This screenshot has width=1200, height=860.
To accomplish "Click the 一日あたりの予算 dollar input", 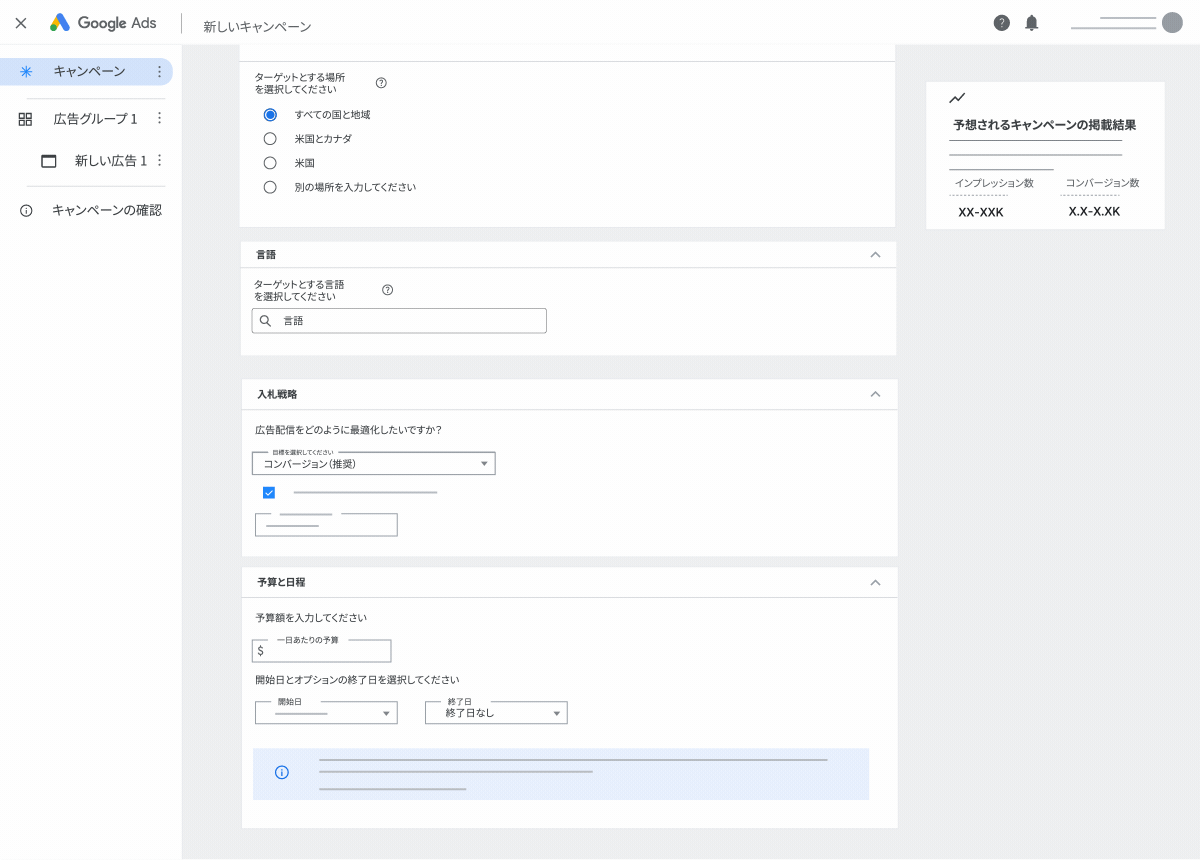I will pos(321,651).
